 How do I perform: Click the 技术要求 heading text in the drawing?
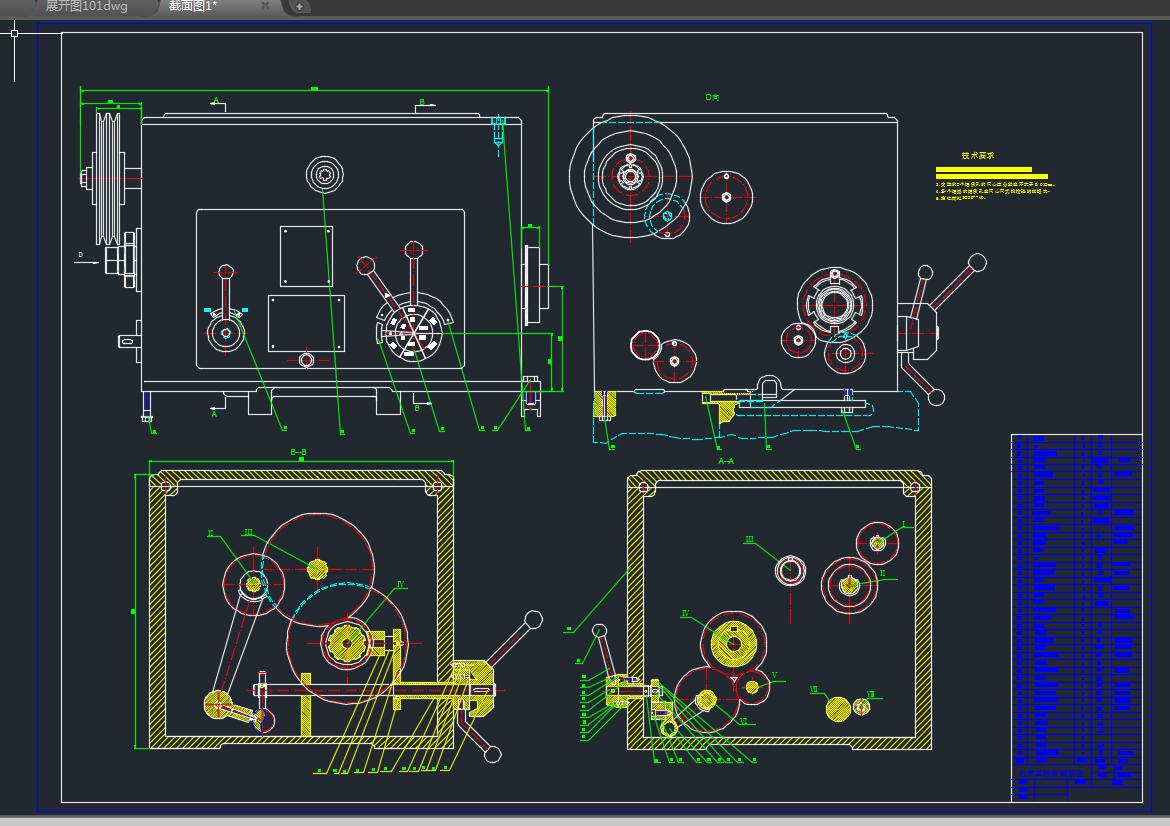(977, 155)
